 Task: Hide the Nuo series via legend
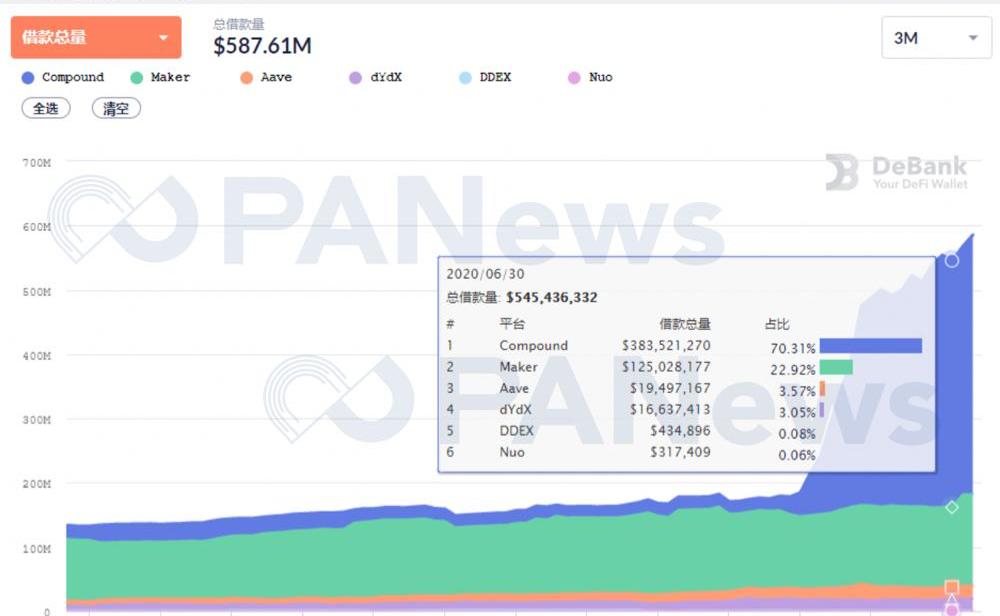tap(600, 77)
